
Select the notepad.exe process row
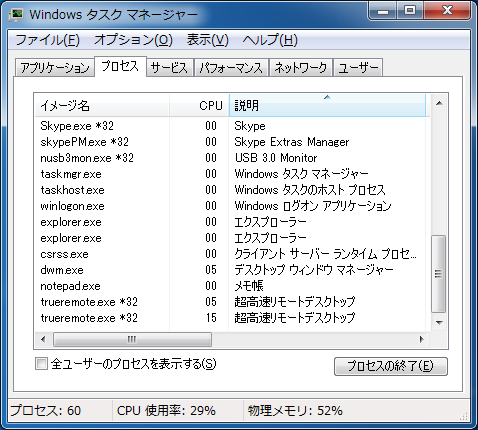click(230, 286)
